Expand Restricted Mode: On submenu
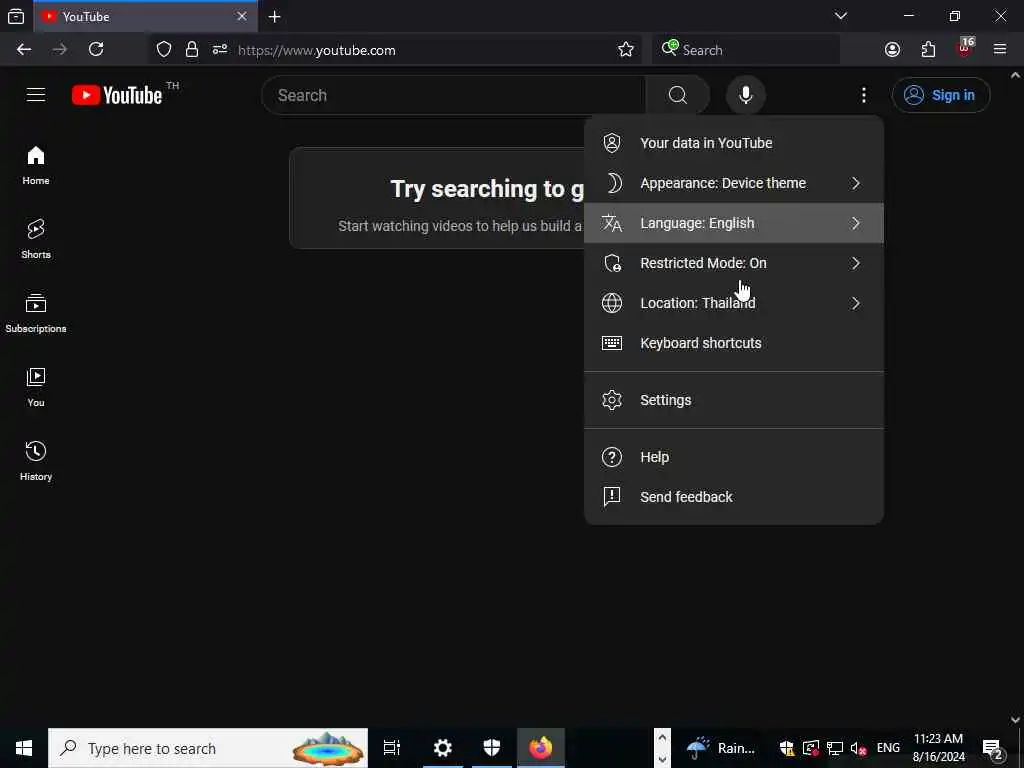This screenshot has height=768, width=1024. (733, 263)
